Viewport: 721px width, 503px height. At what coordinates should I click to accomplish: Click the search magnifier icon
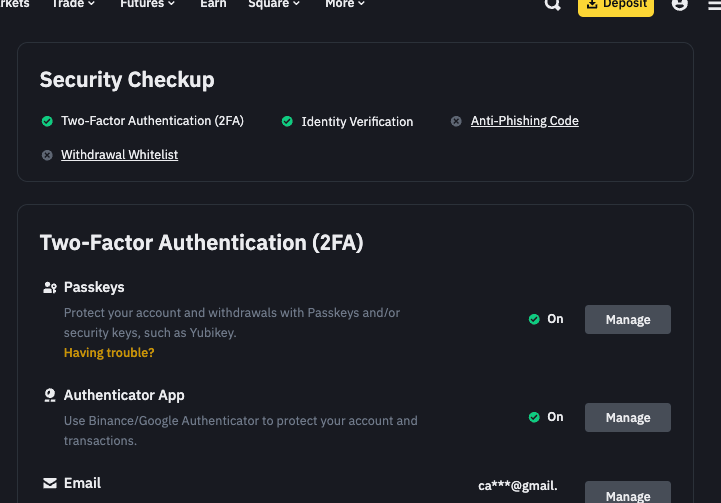pyautogui.click(x=552, y=5)
